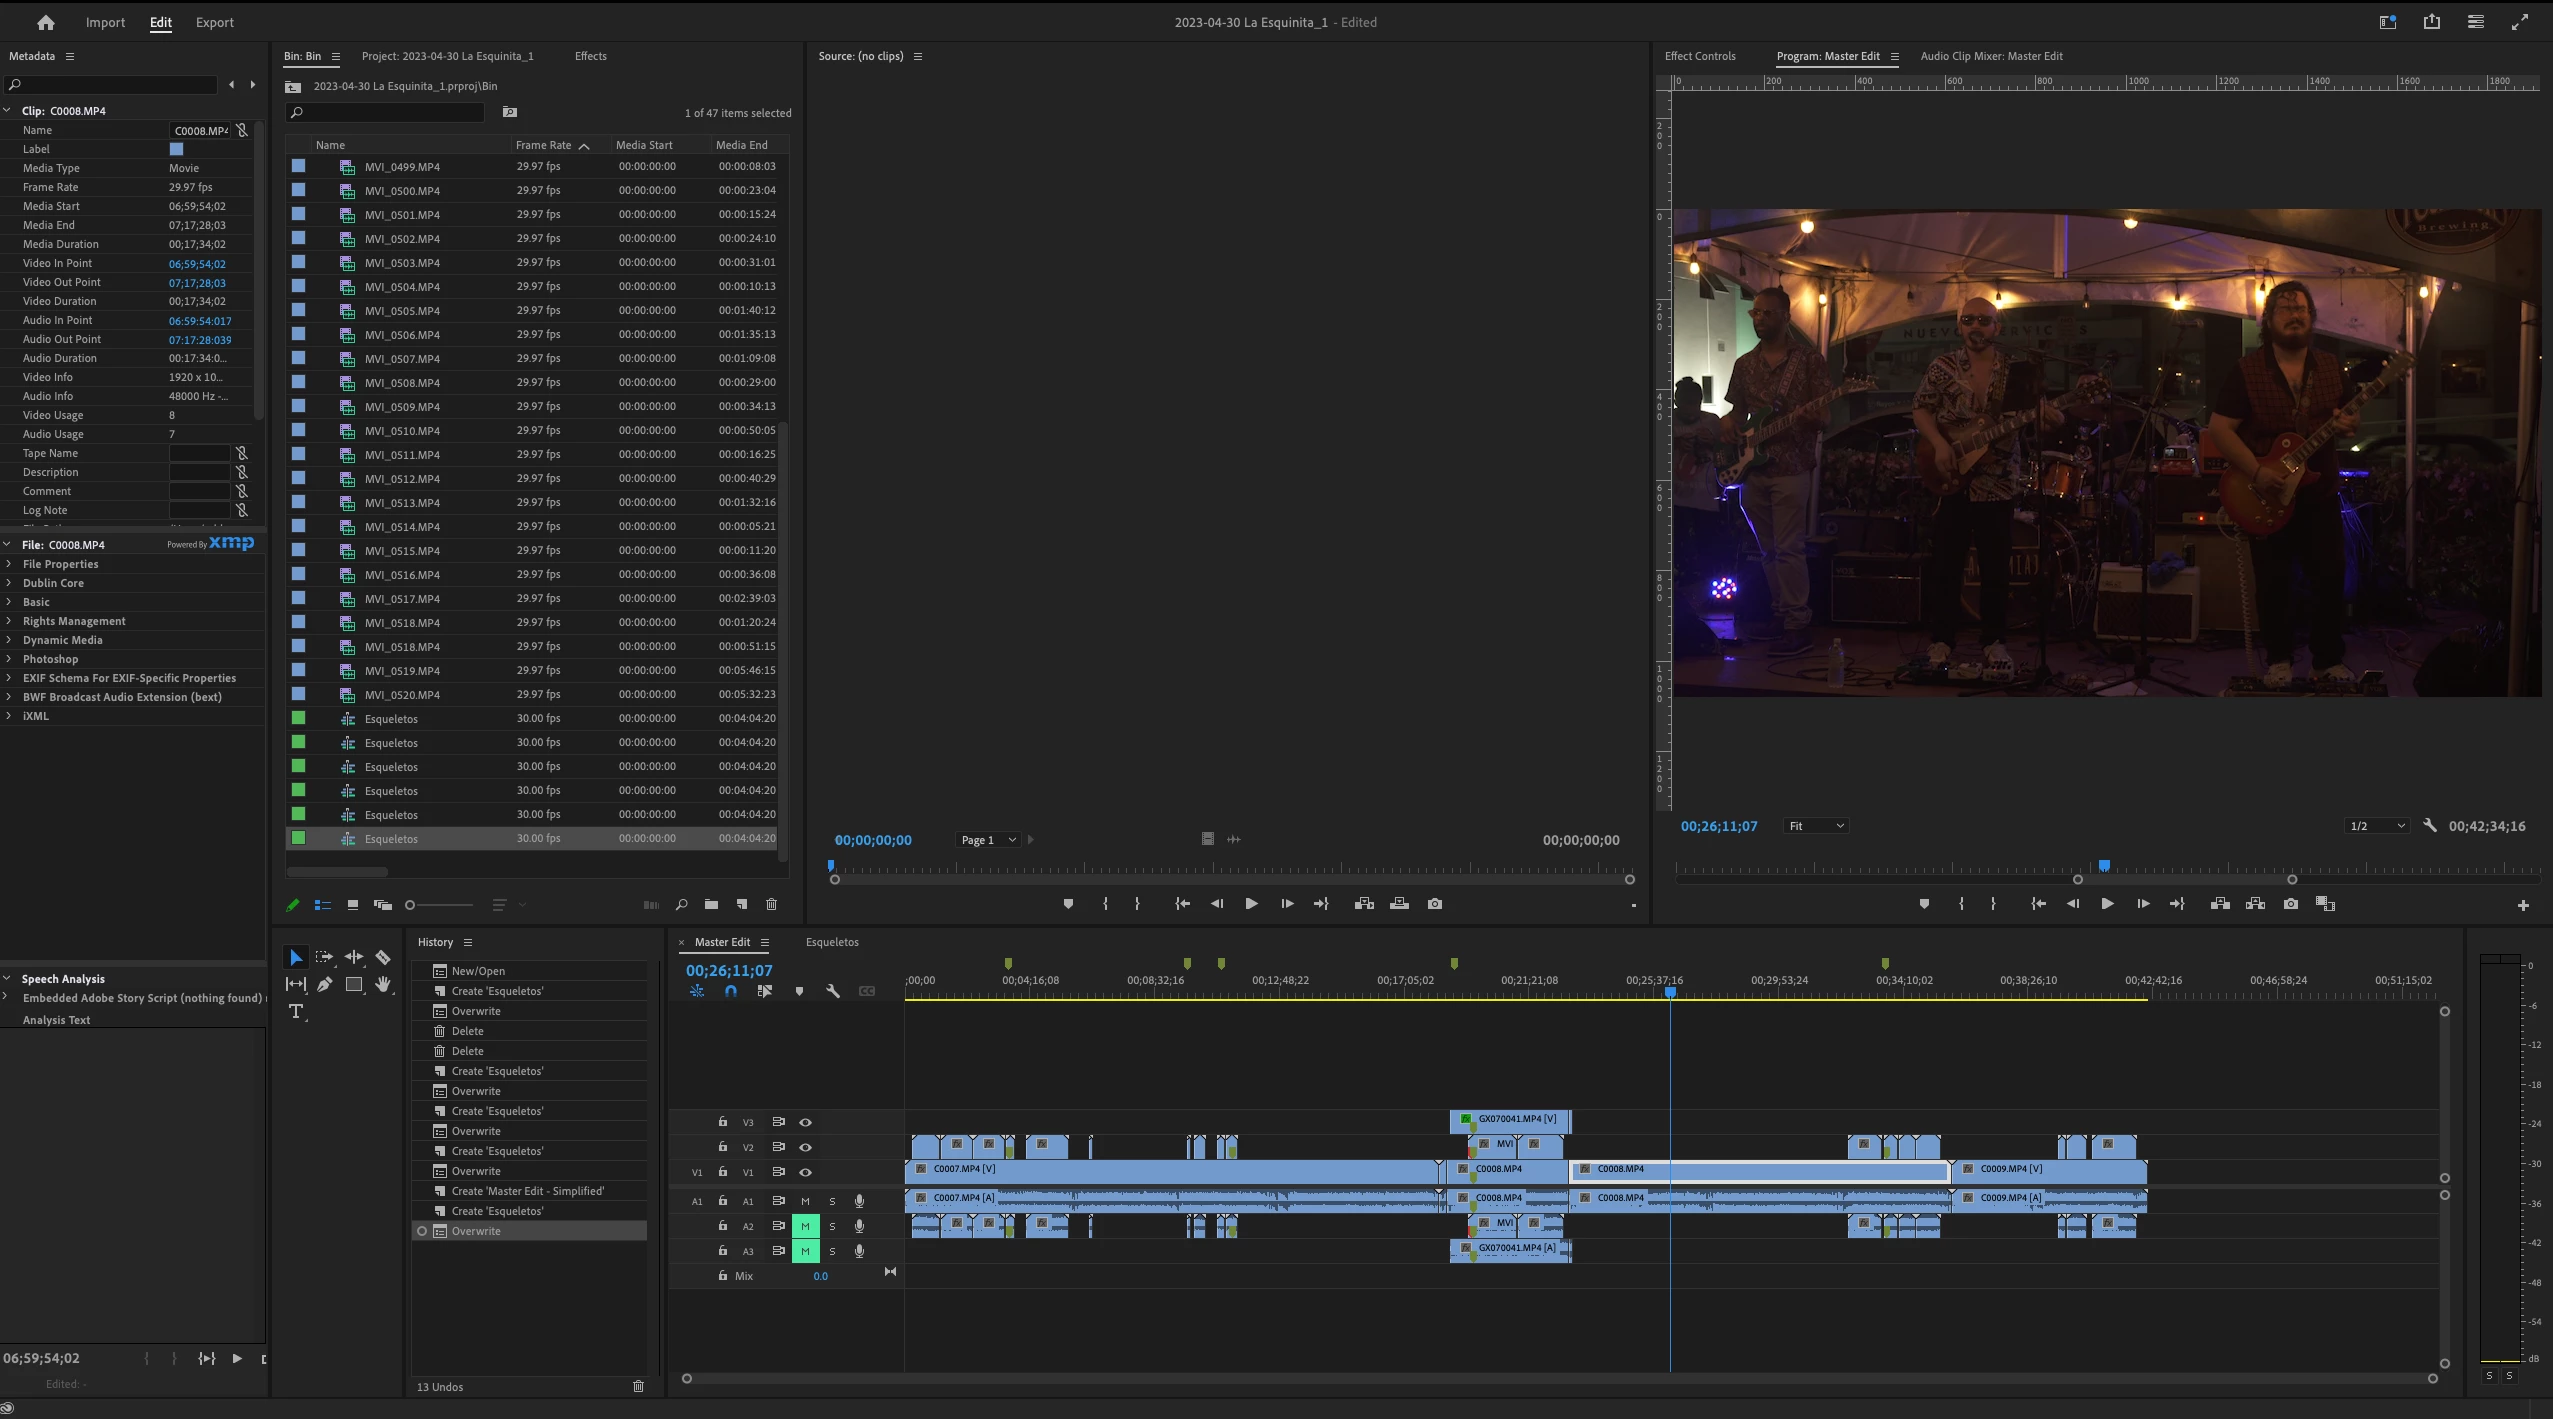The height and width of the screenshot is (1419, 2553).
Task: Open the Export workspace tab
Action: click(214, 22)
